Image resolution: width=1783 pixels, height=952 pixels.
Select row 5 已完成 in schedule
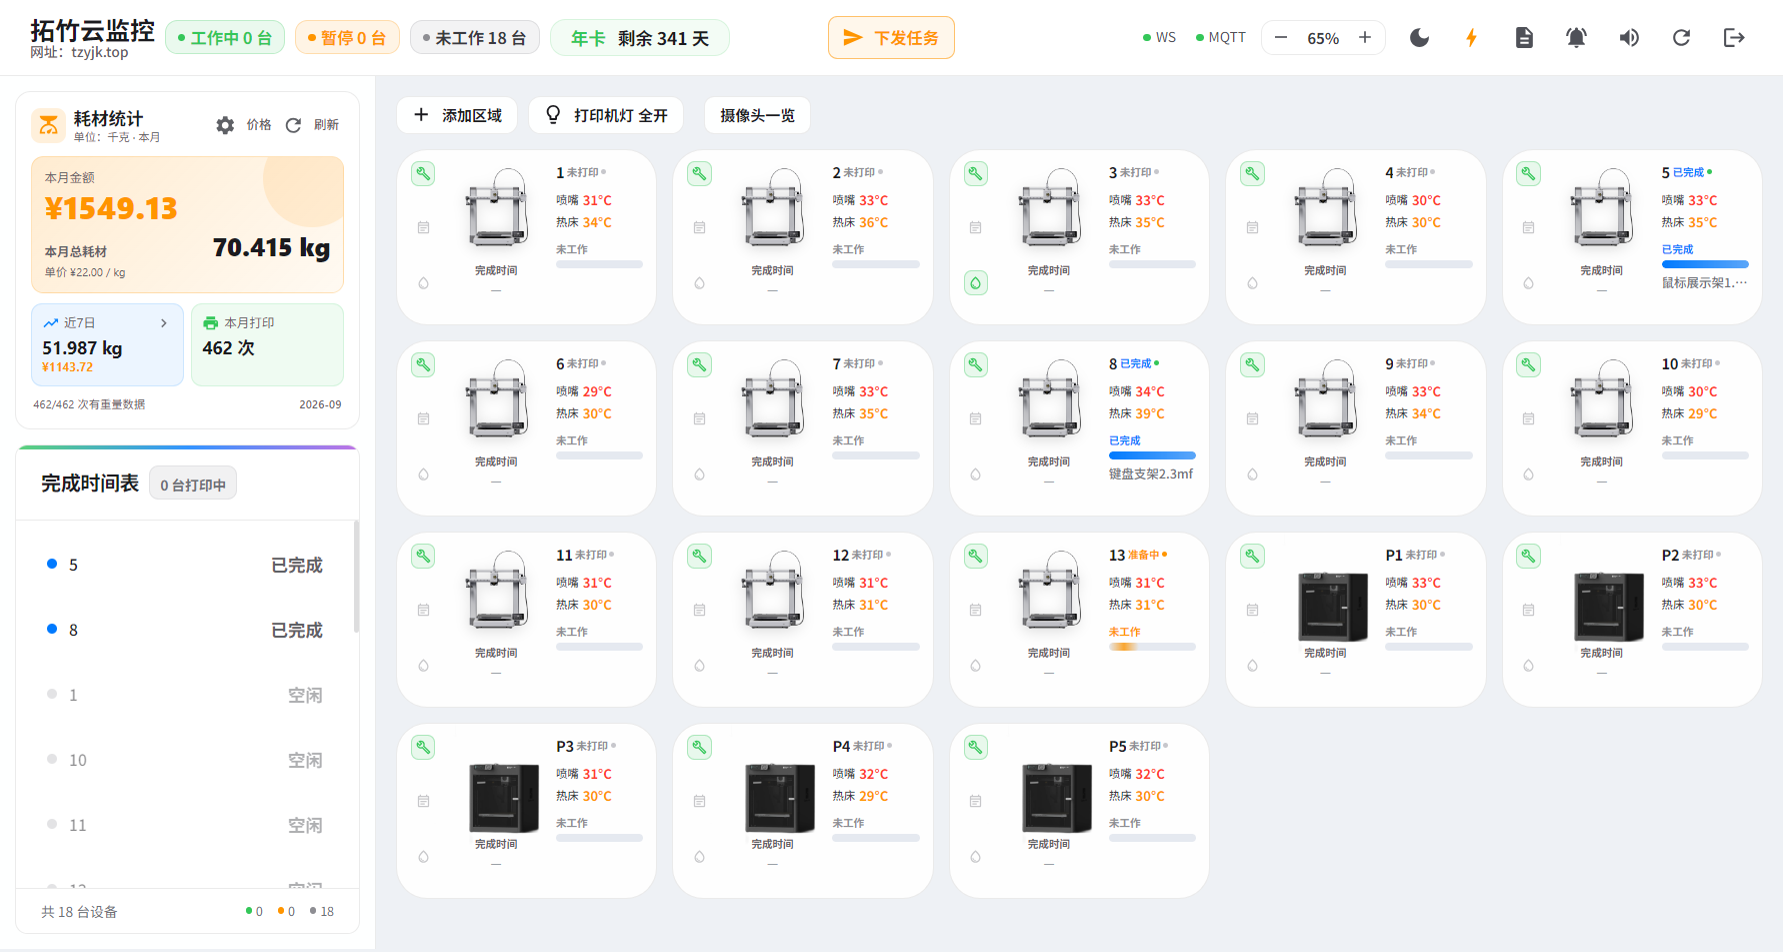pos(186,565)
